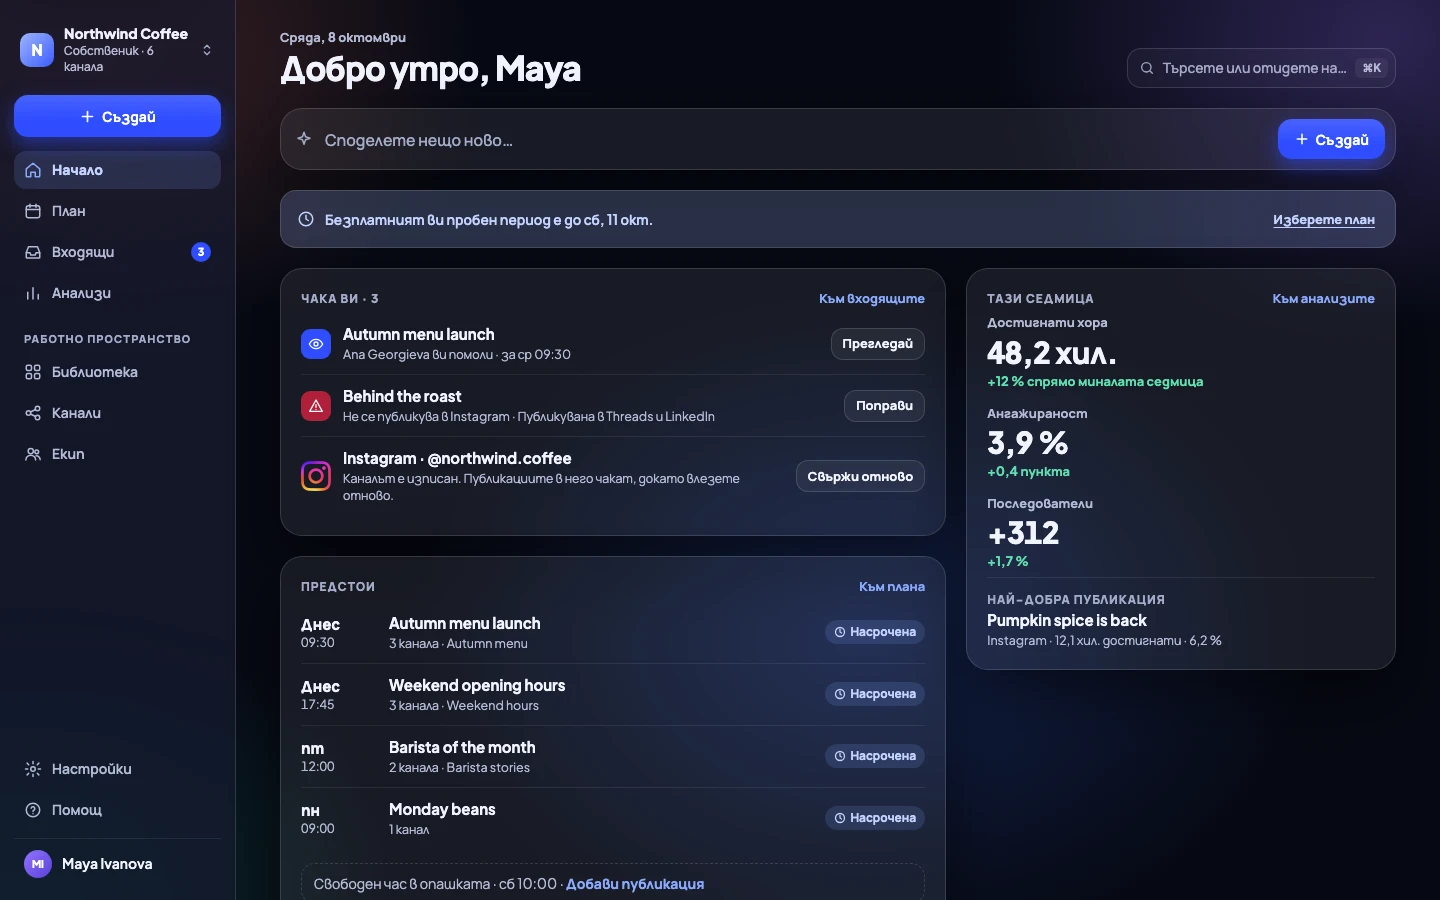1440x900 pixels.
Task: Click the Instagram logo icon
Action: [x=316, y=476]
